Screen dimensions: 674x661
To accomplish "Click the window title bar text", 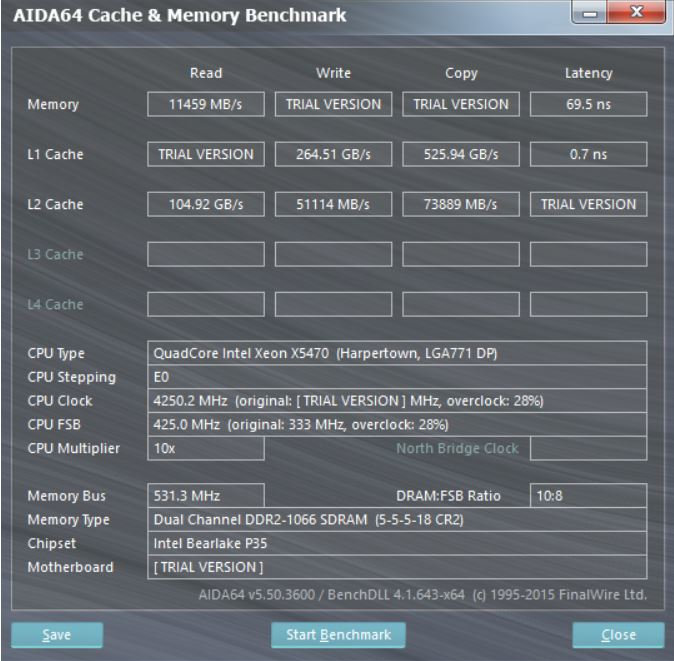I will coord(180,15).
